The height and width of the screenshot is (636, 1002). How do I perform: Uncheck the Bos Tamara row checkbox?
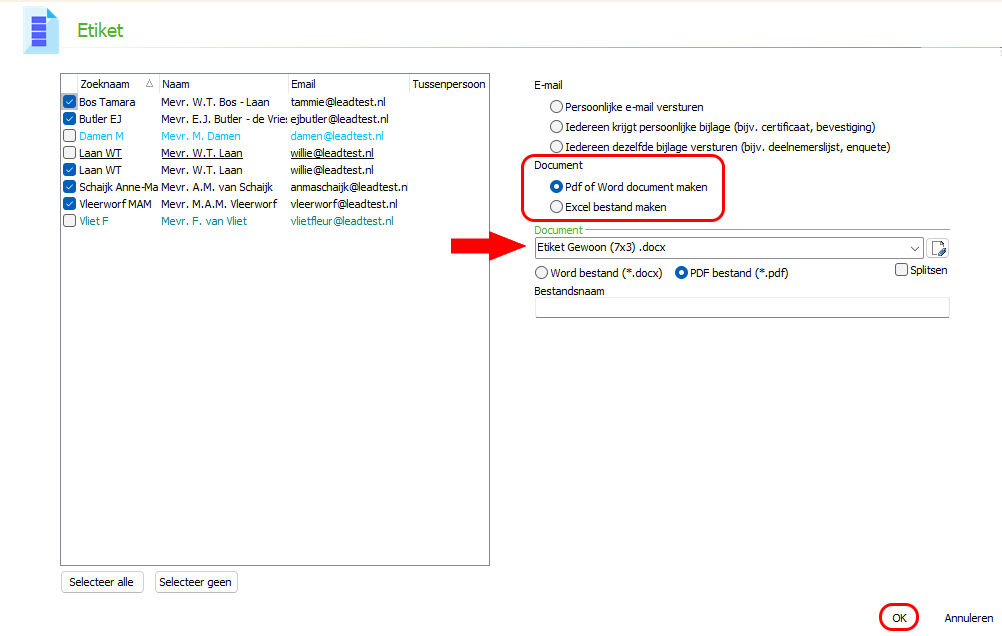pos(69,102)
